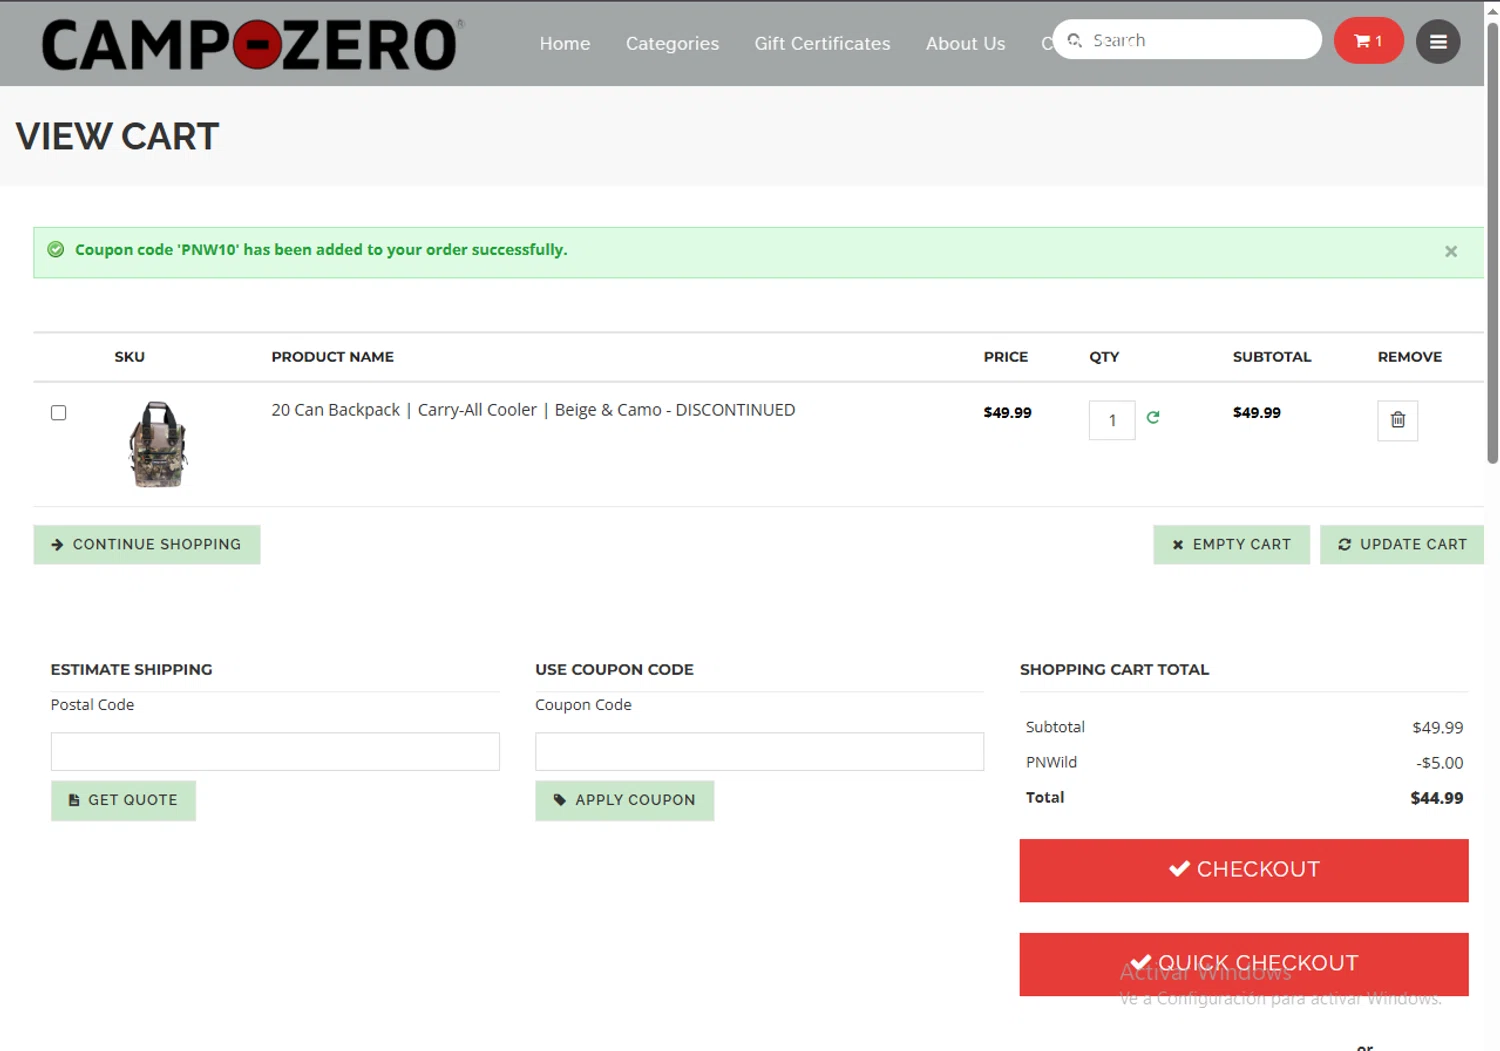Screen dimensions: 1500x1051
Task: Click the PRICE column header
Action: (1005, 357)
